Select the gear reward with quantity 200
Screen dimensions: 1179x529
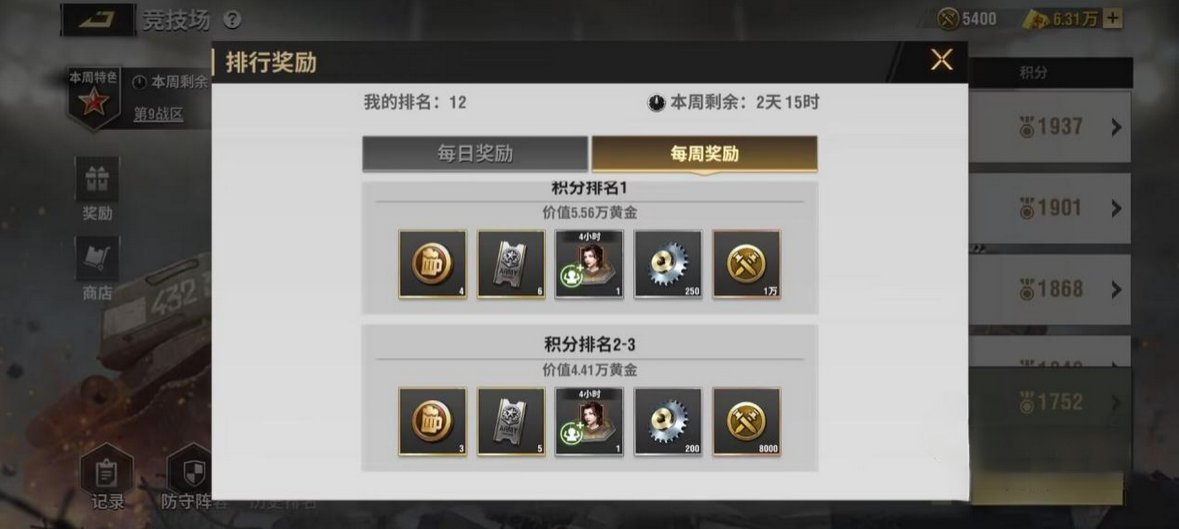(x=668, y=422)
